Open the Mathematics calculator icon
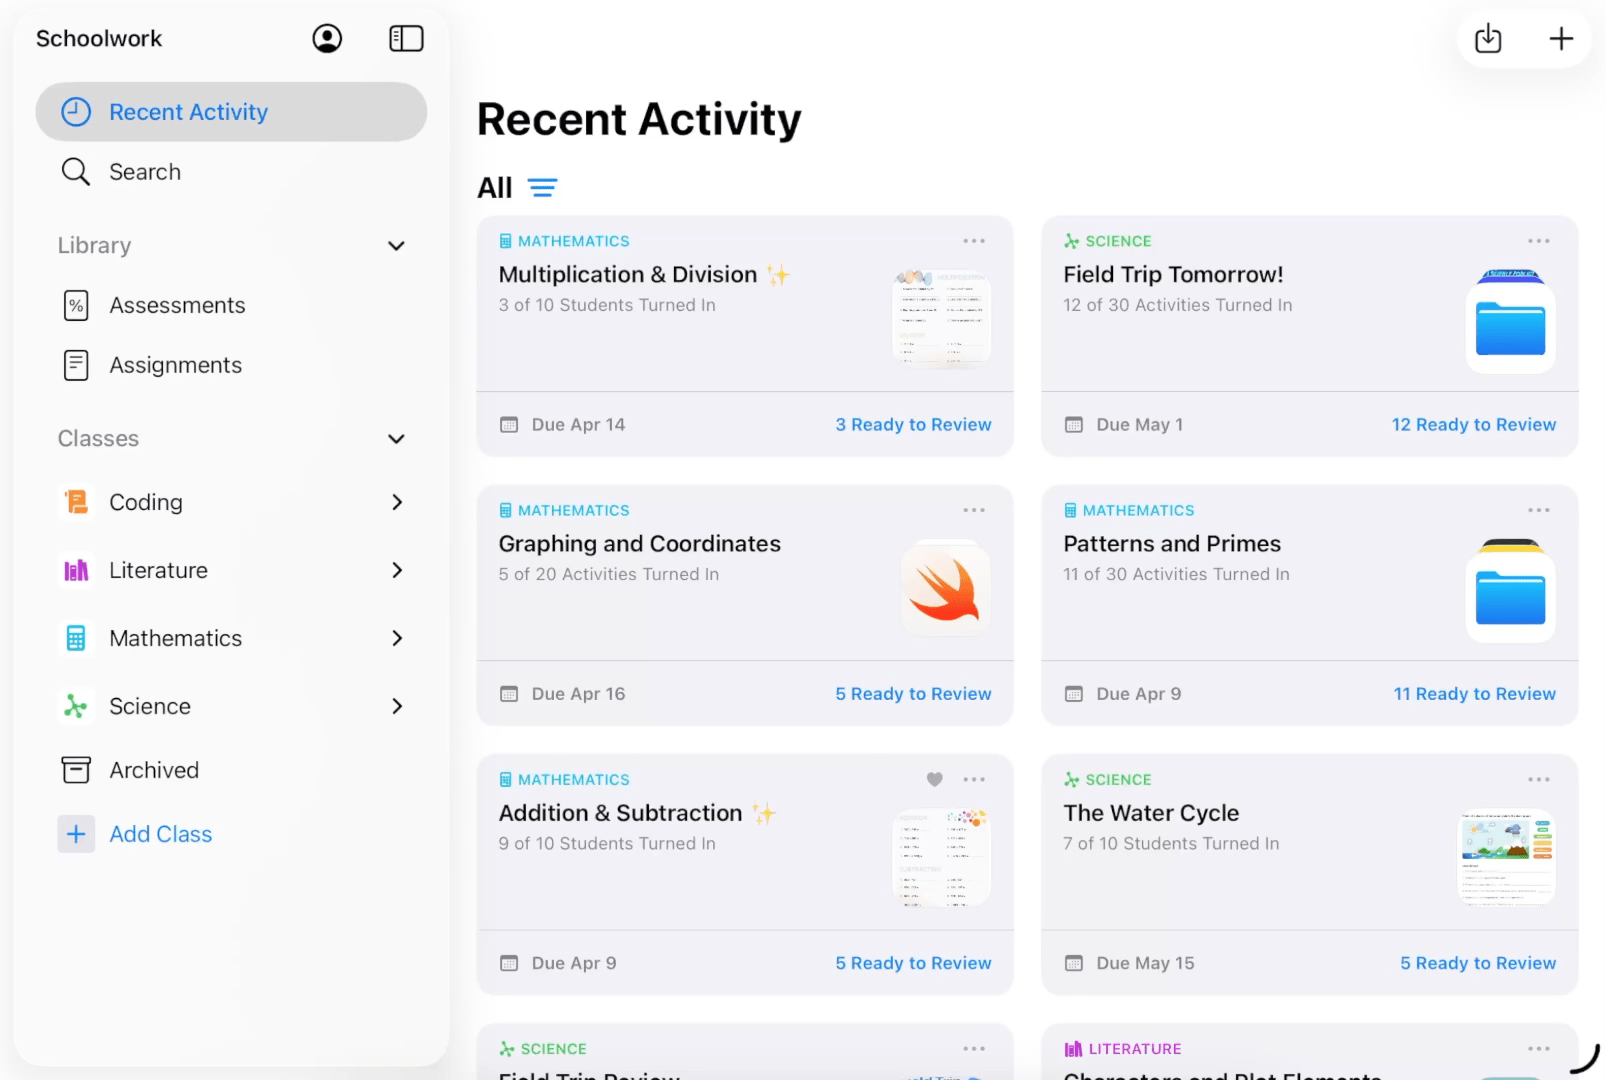This screenshot has width=1606, height=1080. [x=76, y=638]
